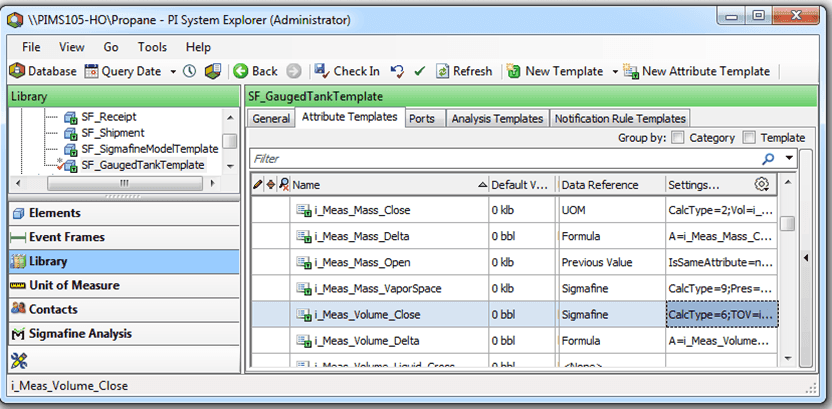
Task: Open the Database selector
Action: 44,71
